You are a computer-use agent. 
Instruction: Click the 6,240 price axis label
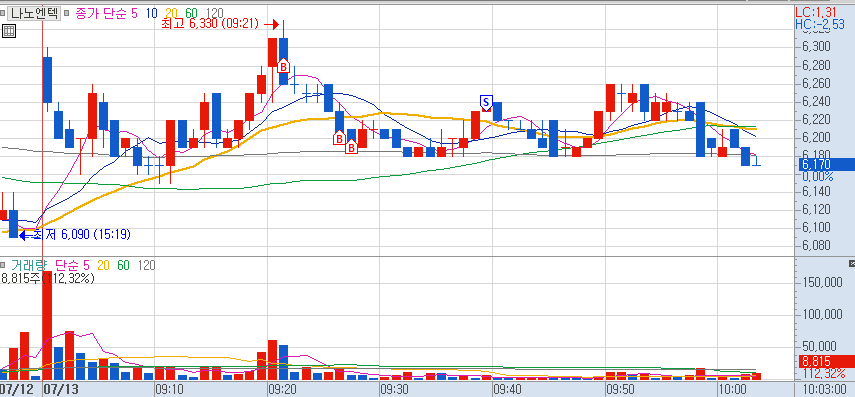coord(816,101)
